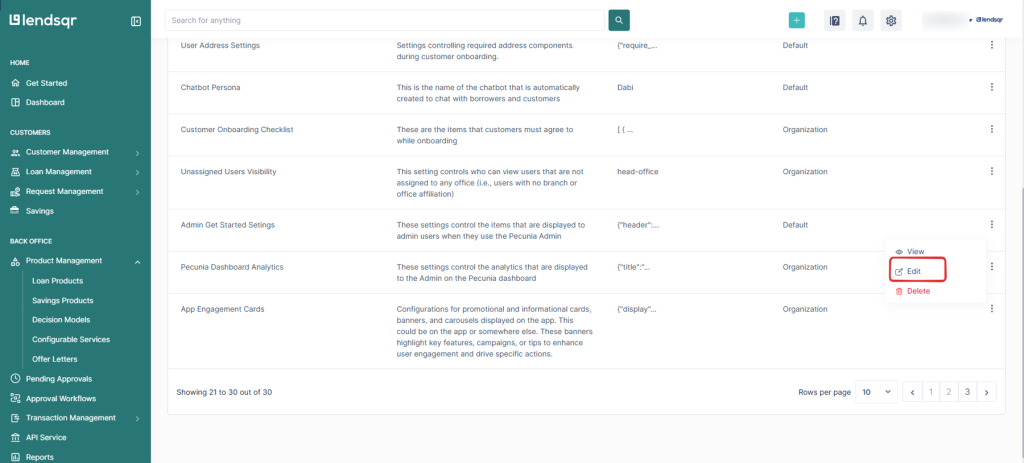Open the help guide icon in the top bar

coord(834,20)
